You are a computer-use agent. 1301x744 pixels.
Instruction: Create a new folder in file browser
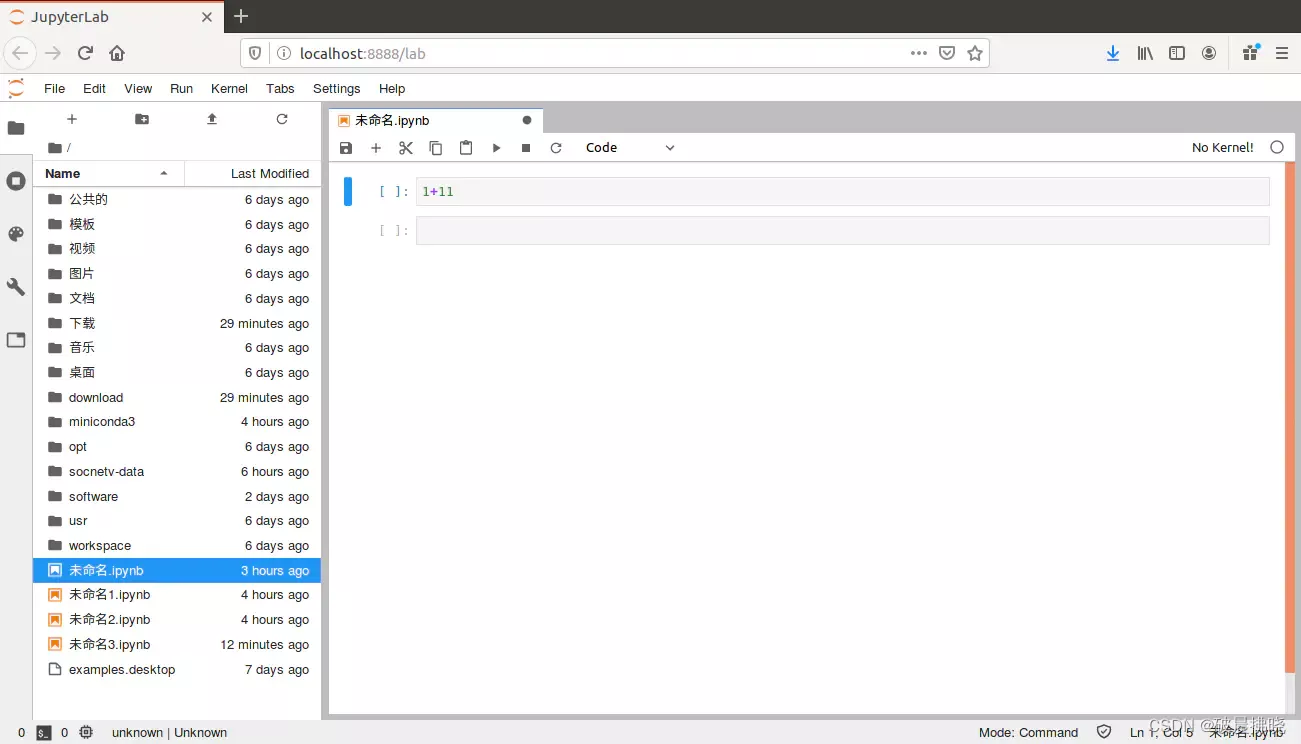141,118
